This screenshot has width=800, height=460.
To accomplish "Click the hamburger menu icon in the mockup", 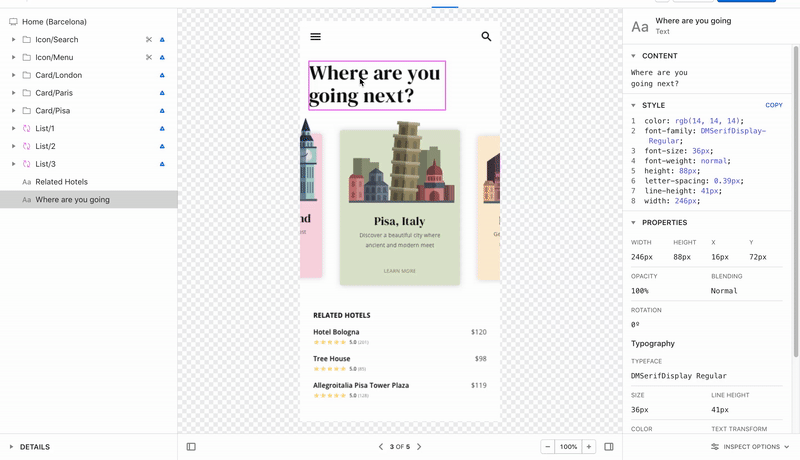I will (x=315, y=36).
